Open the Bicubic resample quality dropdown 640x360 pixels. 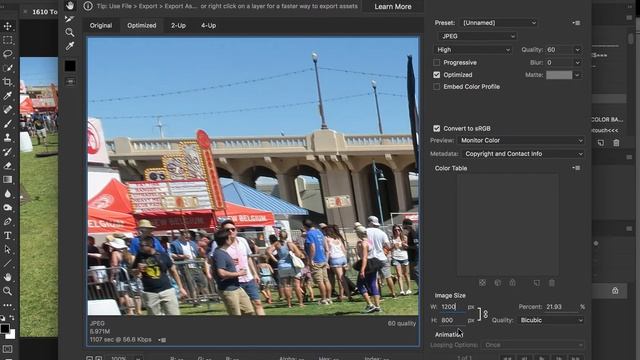pyautogui.click(x=551, y=320)
